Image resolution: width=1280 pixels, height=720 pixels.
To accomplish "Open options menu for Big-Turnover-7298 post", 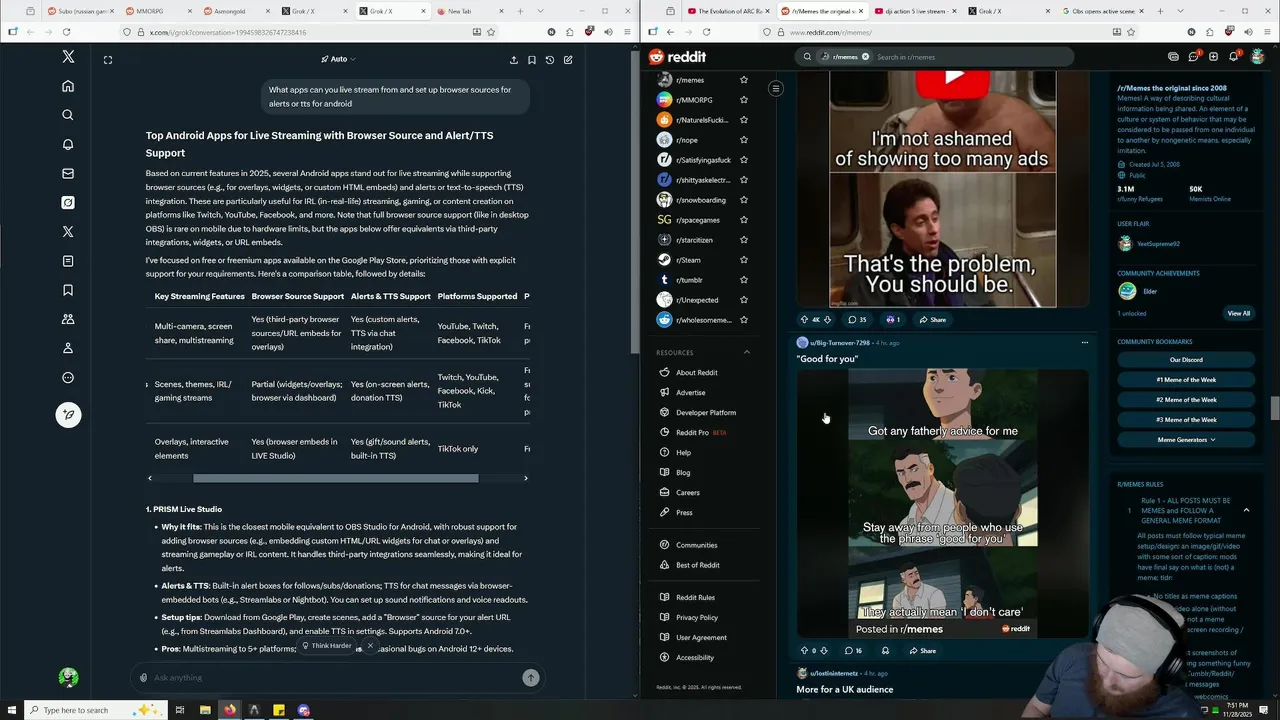I will tap(1084, 343).
